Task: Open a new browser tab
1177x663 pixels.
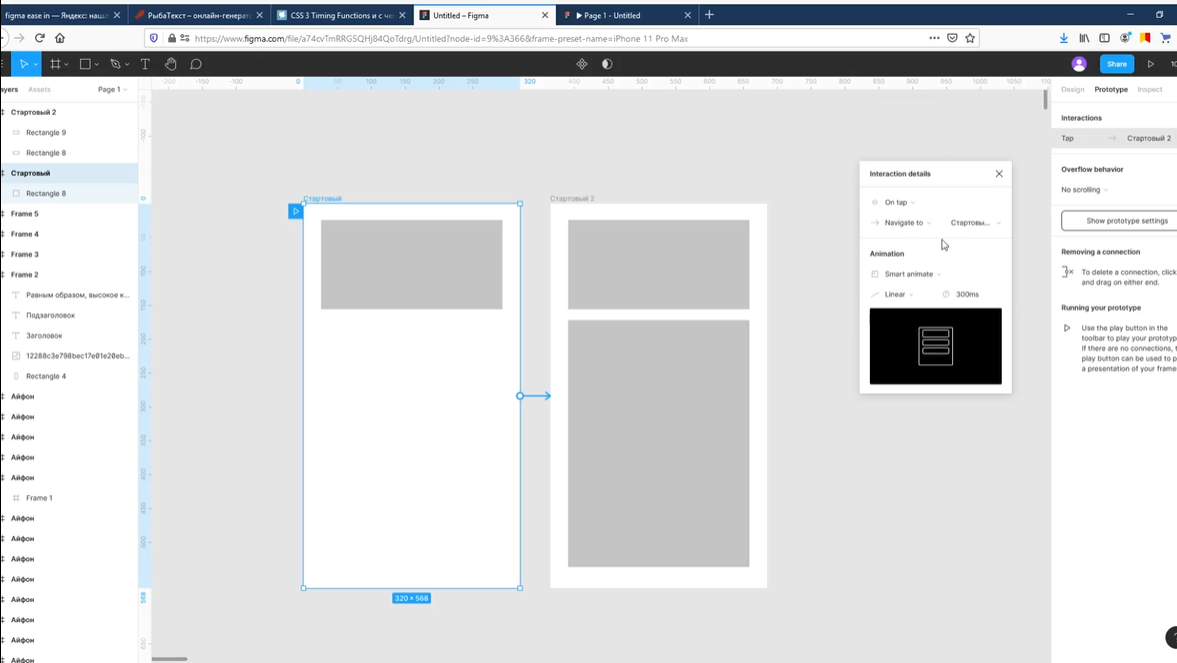Action: (709, 14)
